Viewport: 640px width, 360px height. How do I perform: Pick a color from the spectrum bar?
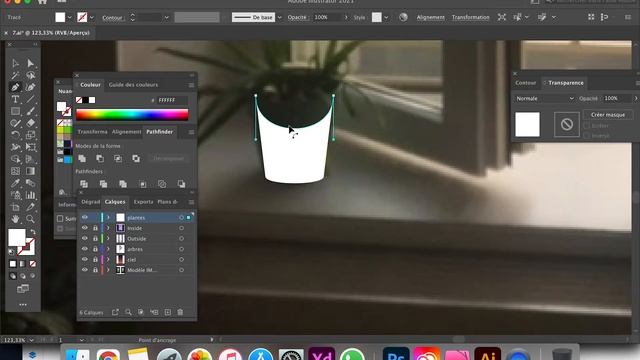click(x=132, y=114)
